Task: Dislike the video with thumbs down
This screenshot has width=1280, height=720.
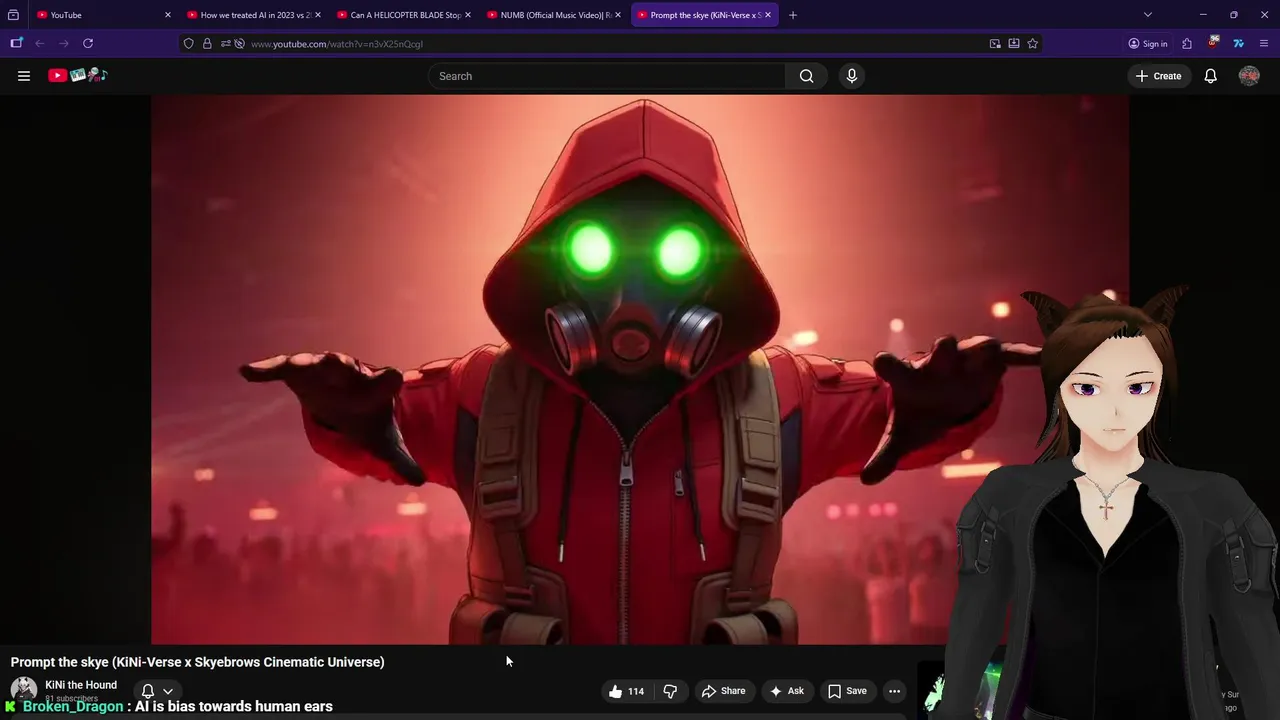Action: coord(670,691)
